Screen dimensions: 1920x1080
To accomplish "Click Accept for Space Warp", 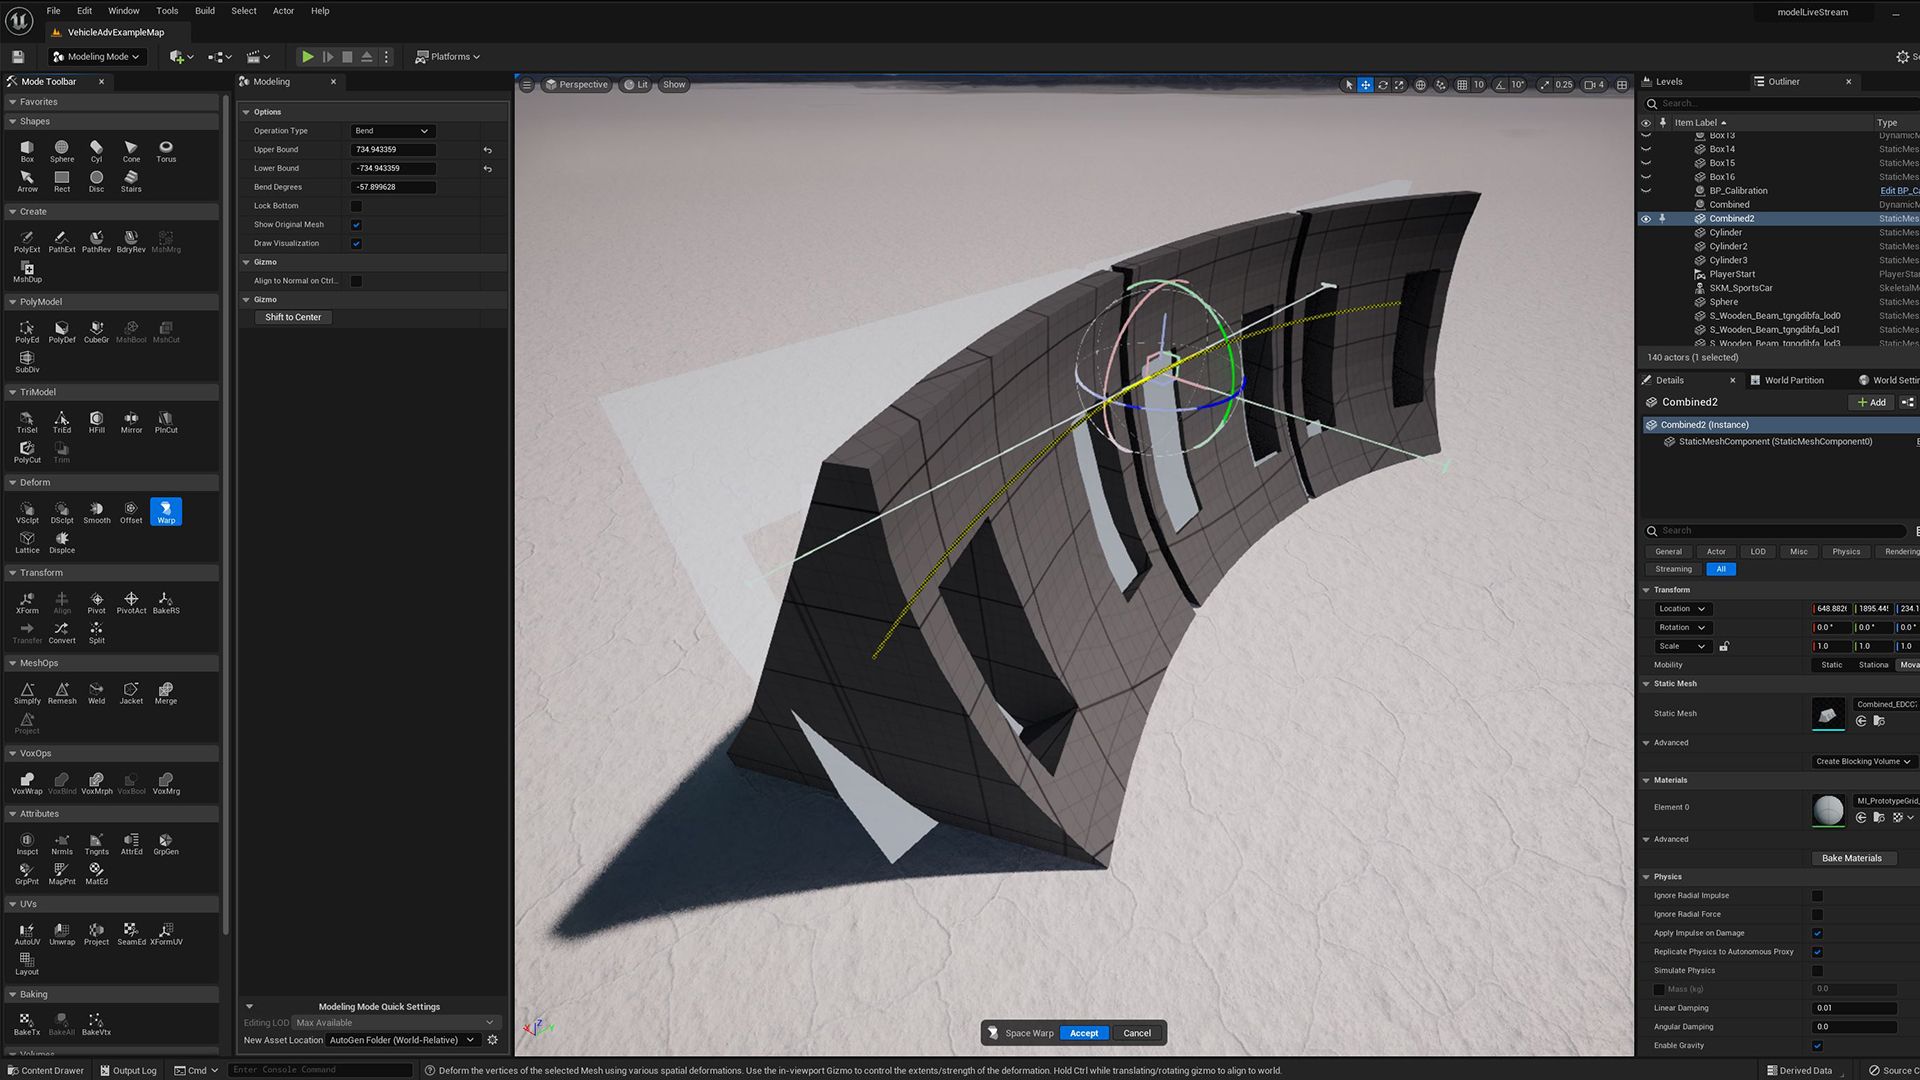I will 1083,1033.
